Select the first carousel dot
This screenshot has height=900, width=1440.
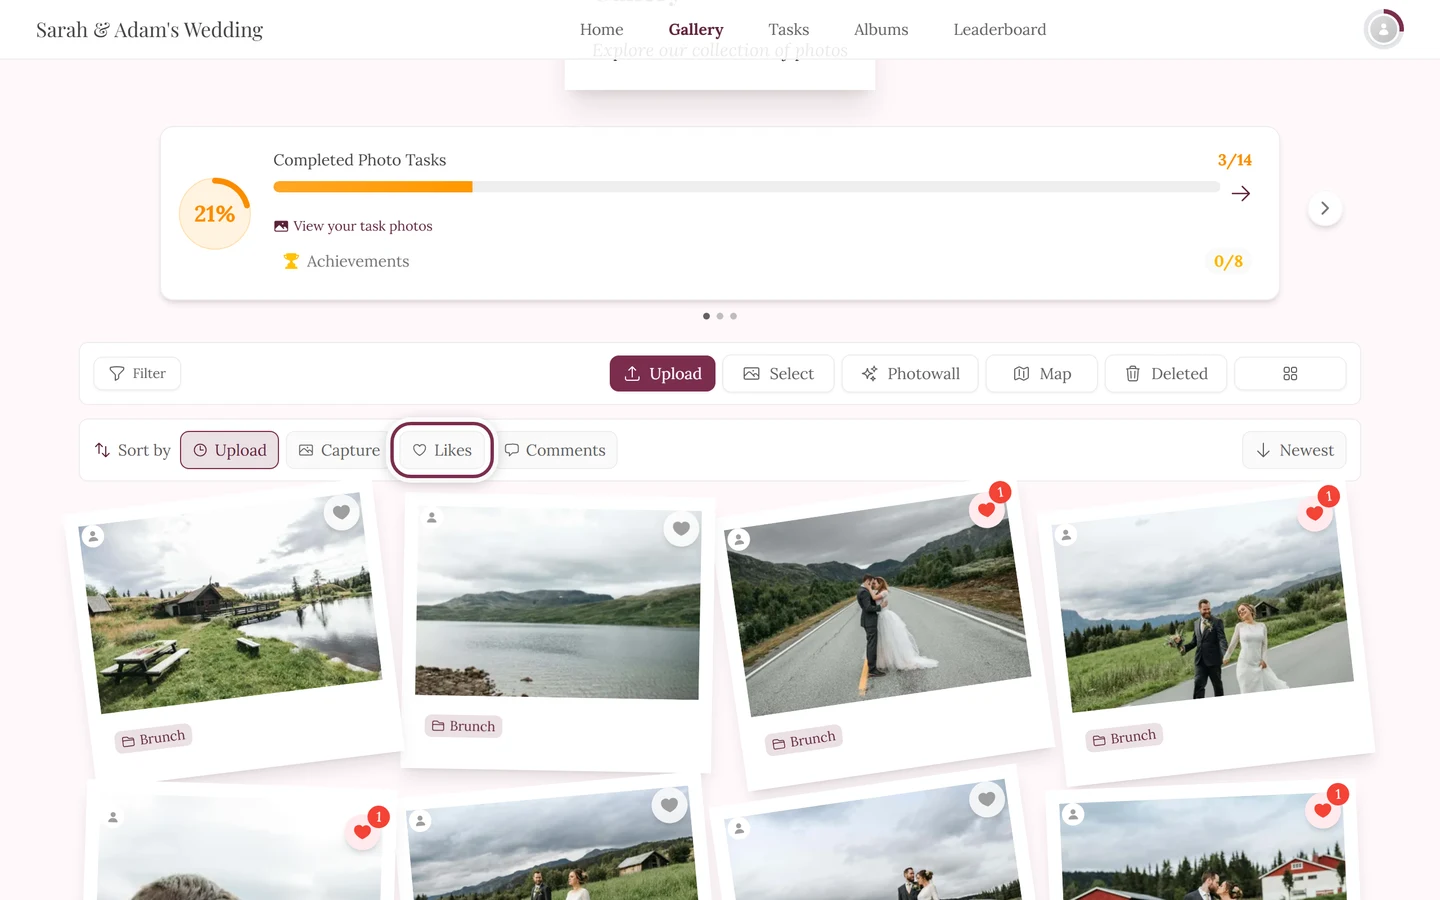(706, 316)
